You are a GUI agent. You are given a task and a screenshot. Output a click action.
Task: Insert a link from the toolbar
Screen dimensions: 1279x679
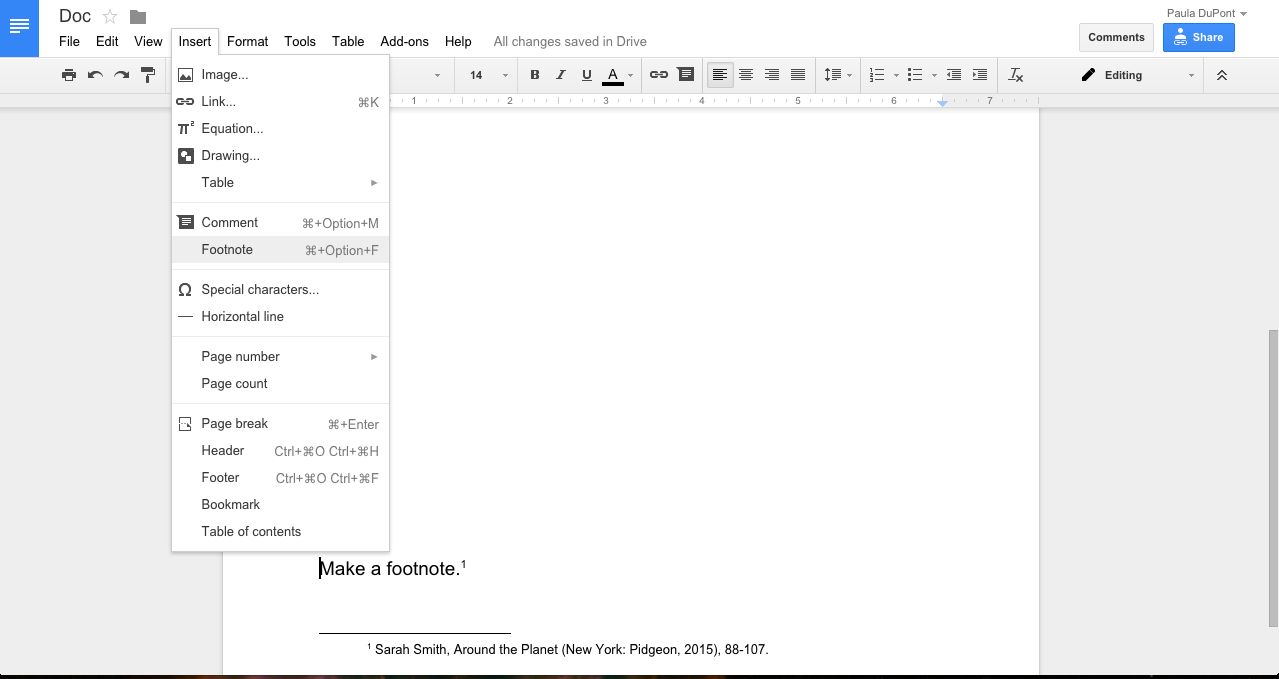tap(658, 74)
